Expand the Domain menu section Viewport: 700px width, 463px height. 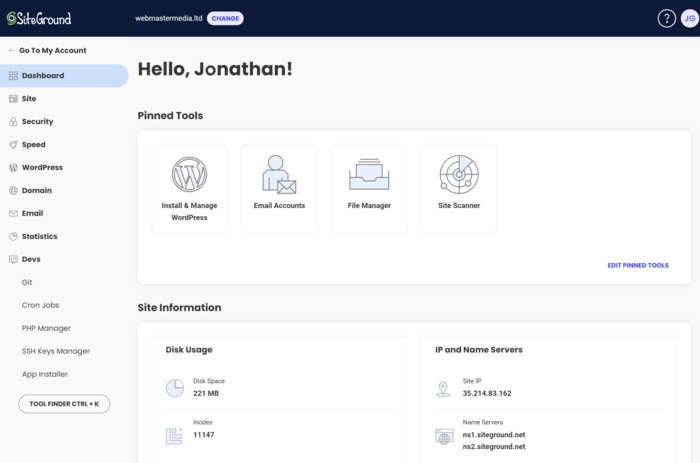point(37,191)
